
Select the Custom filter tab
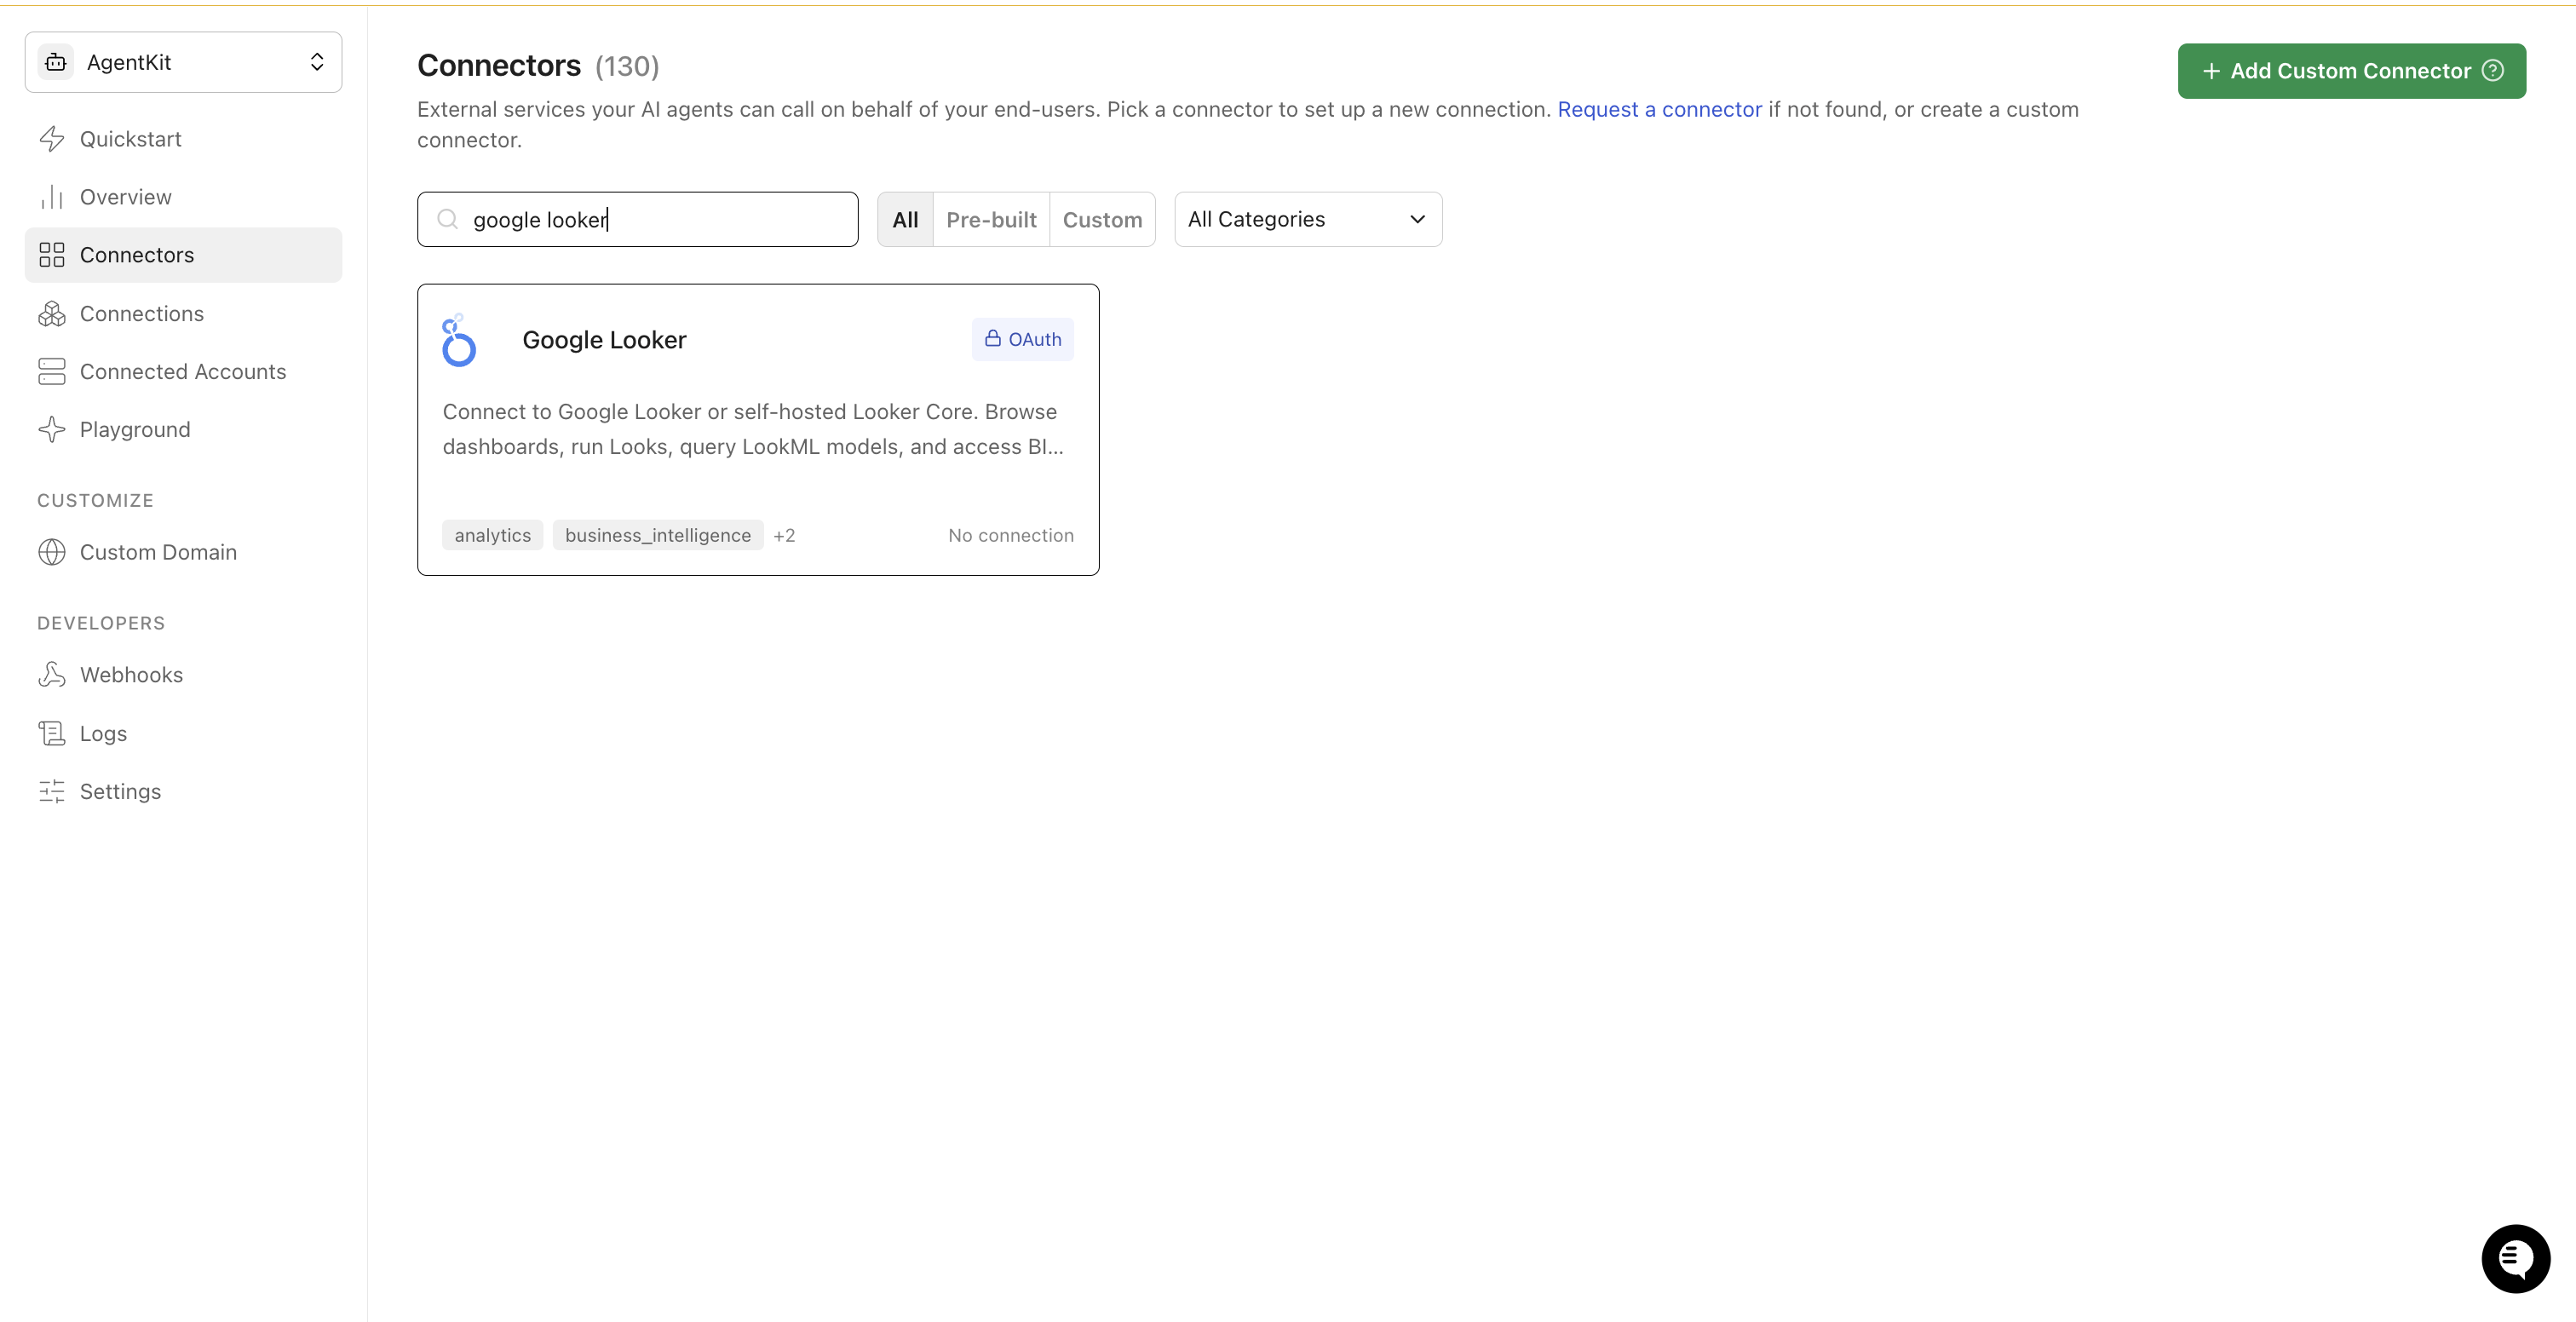tap(1102, 219)
